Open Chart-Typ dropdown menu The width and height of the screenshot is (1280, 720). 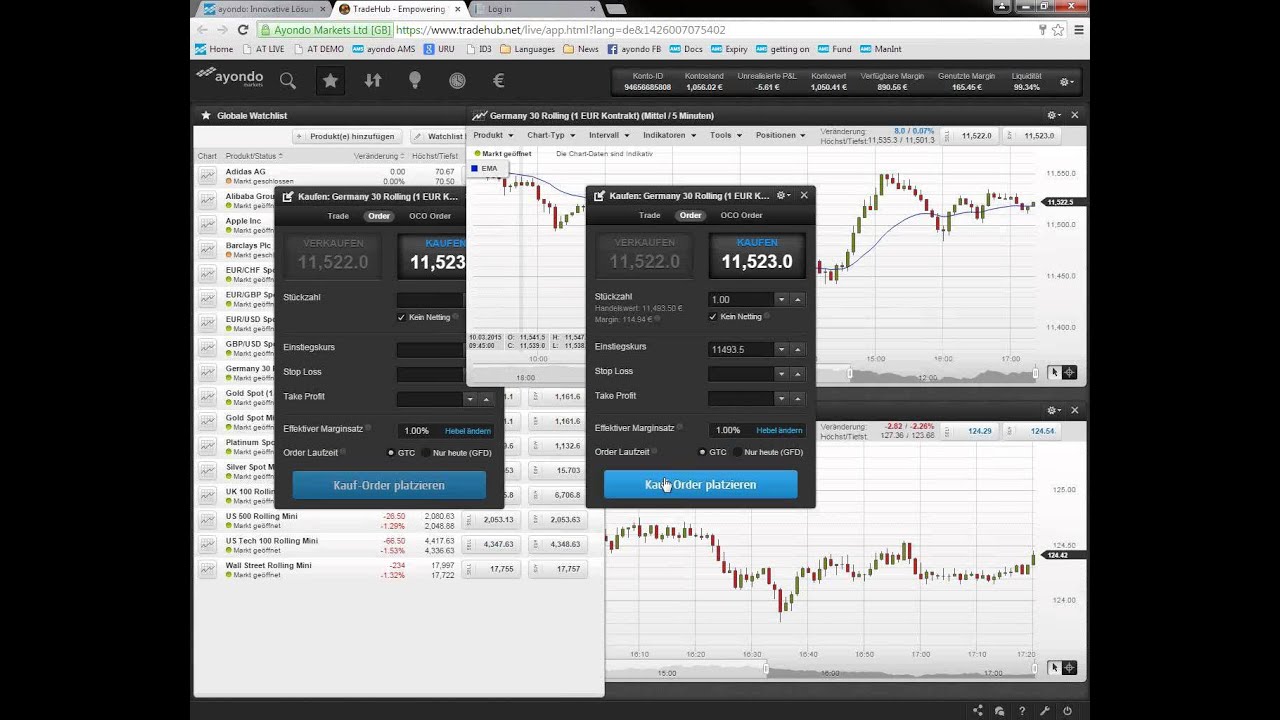tap(551, 135)
